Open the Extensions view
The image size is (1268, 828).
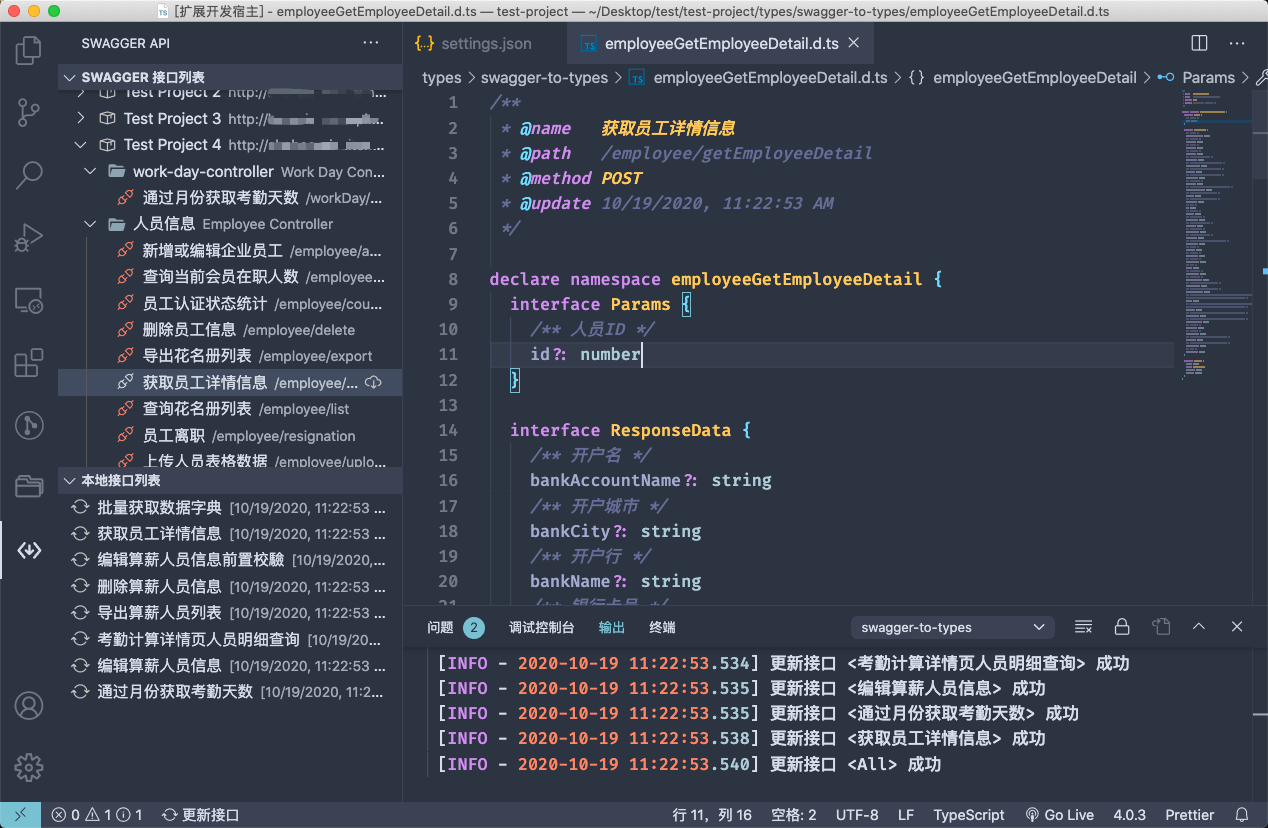click(29, 362)
